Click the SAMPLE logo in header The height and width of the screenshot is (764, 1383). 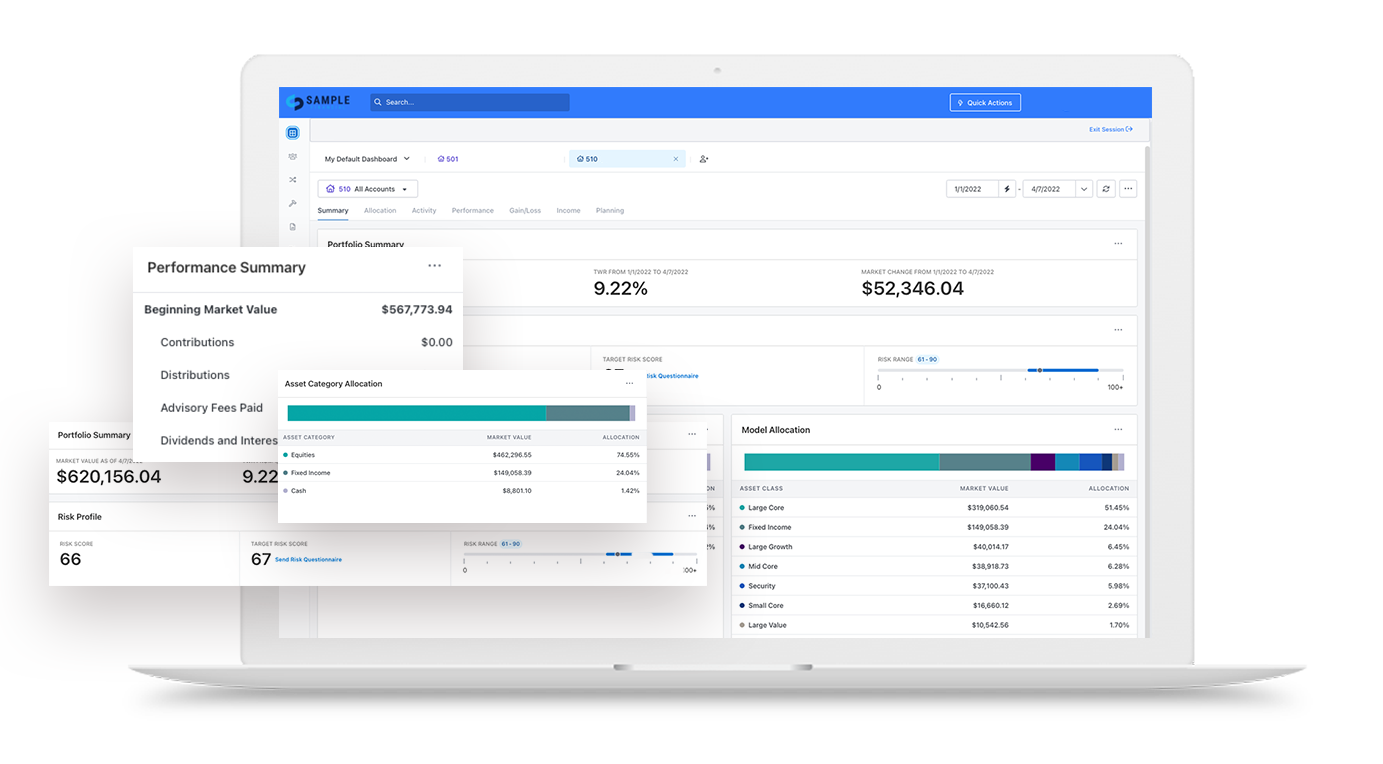[x=318, y=102]
